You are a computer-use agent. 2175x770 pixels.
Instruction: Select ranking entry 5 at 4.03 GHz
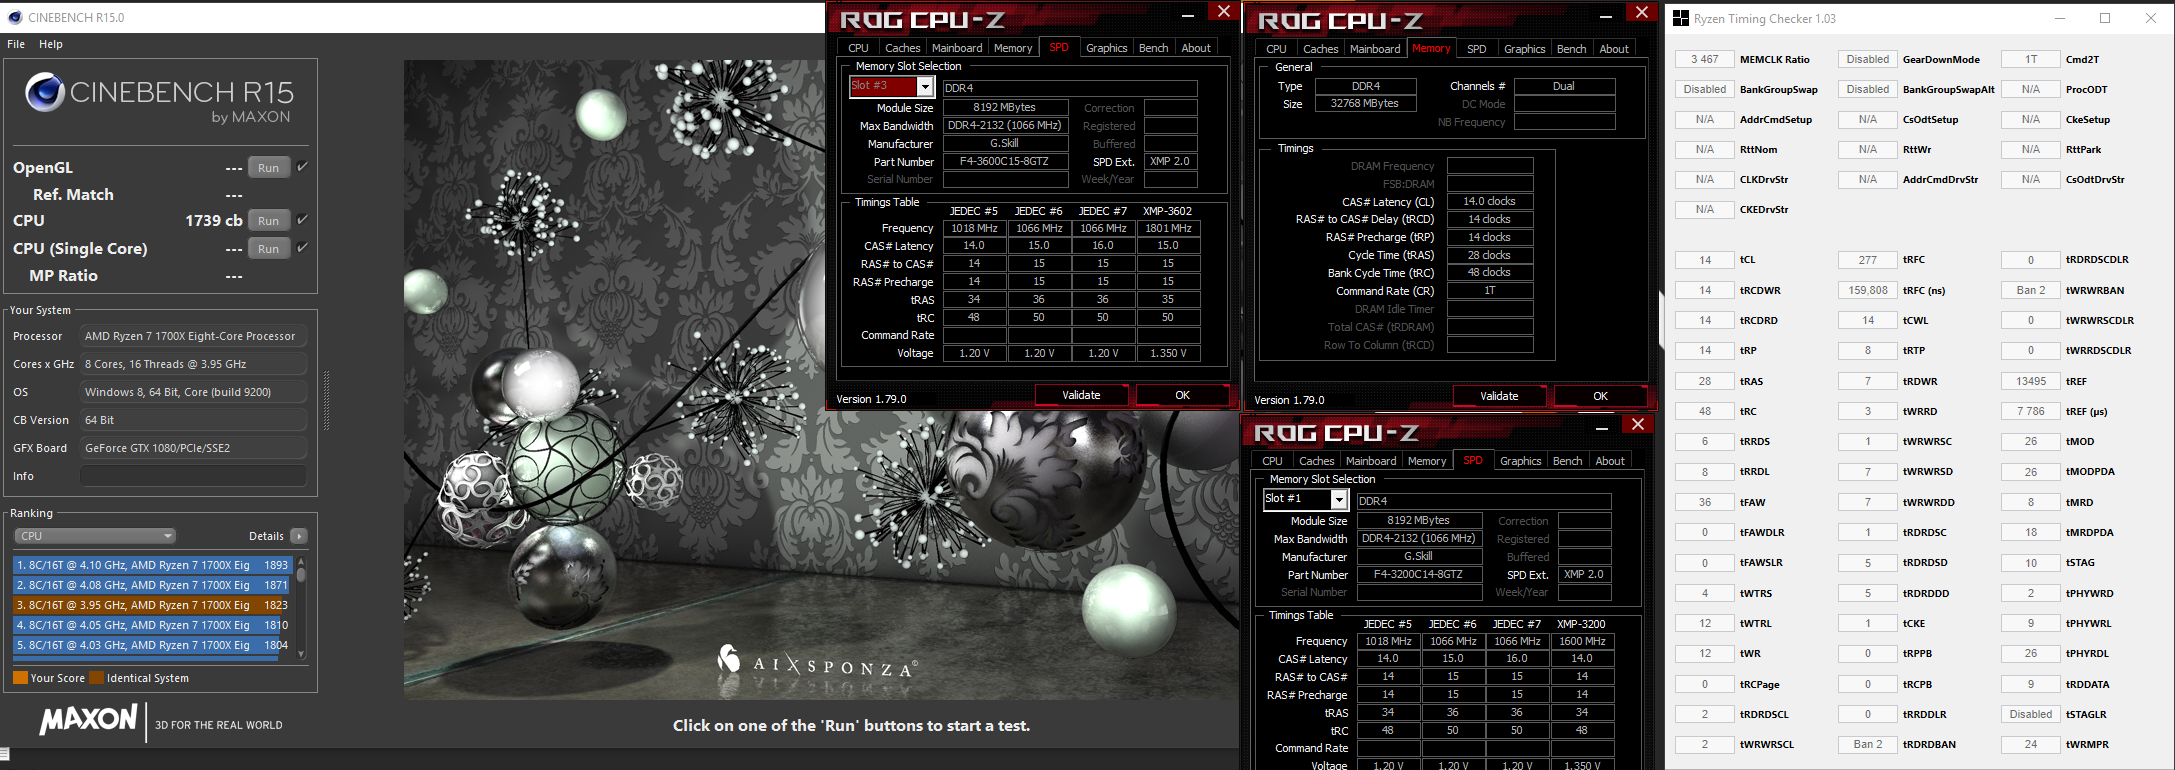(x=152, y=645)
